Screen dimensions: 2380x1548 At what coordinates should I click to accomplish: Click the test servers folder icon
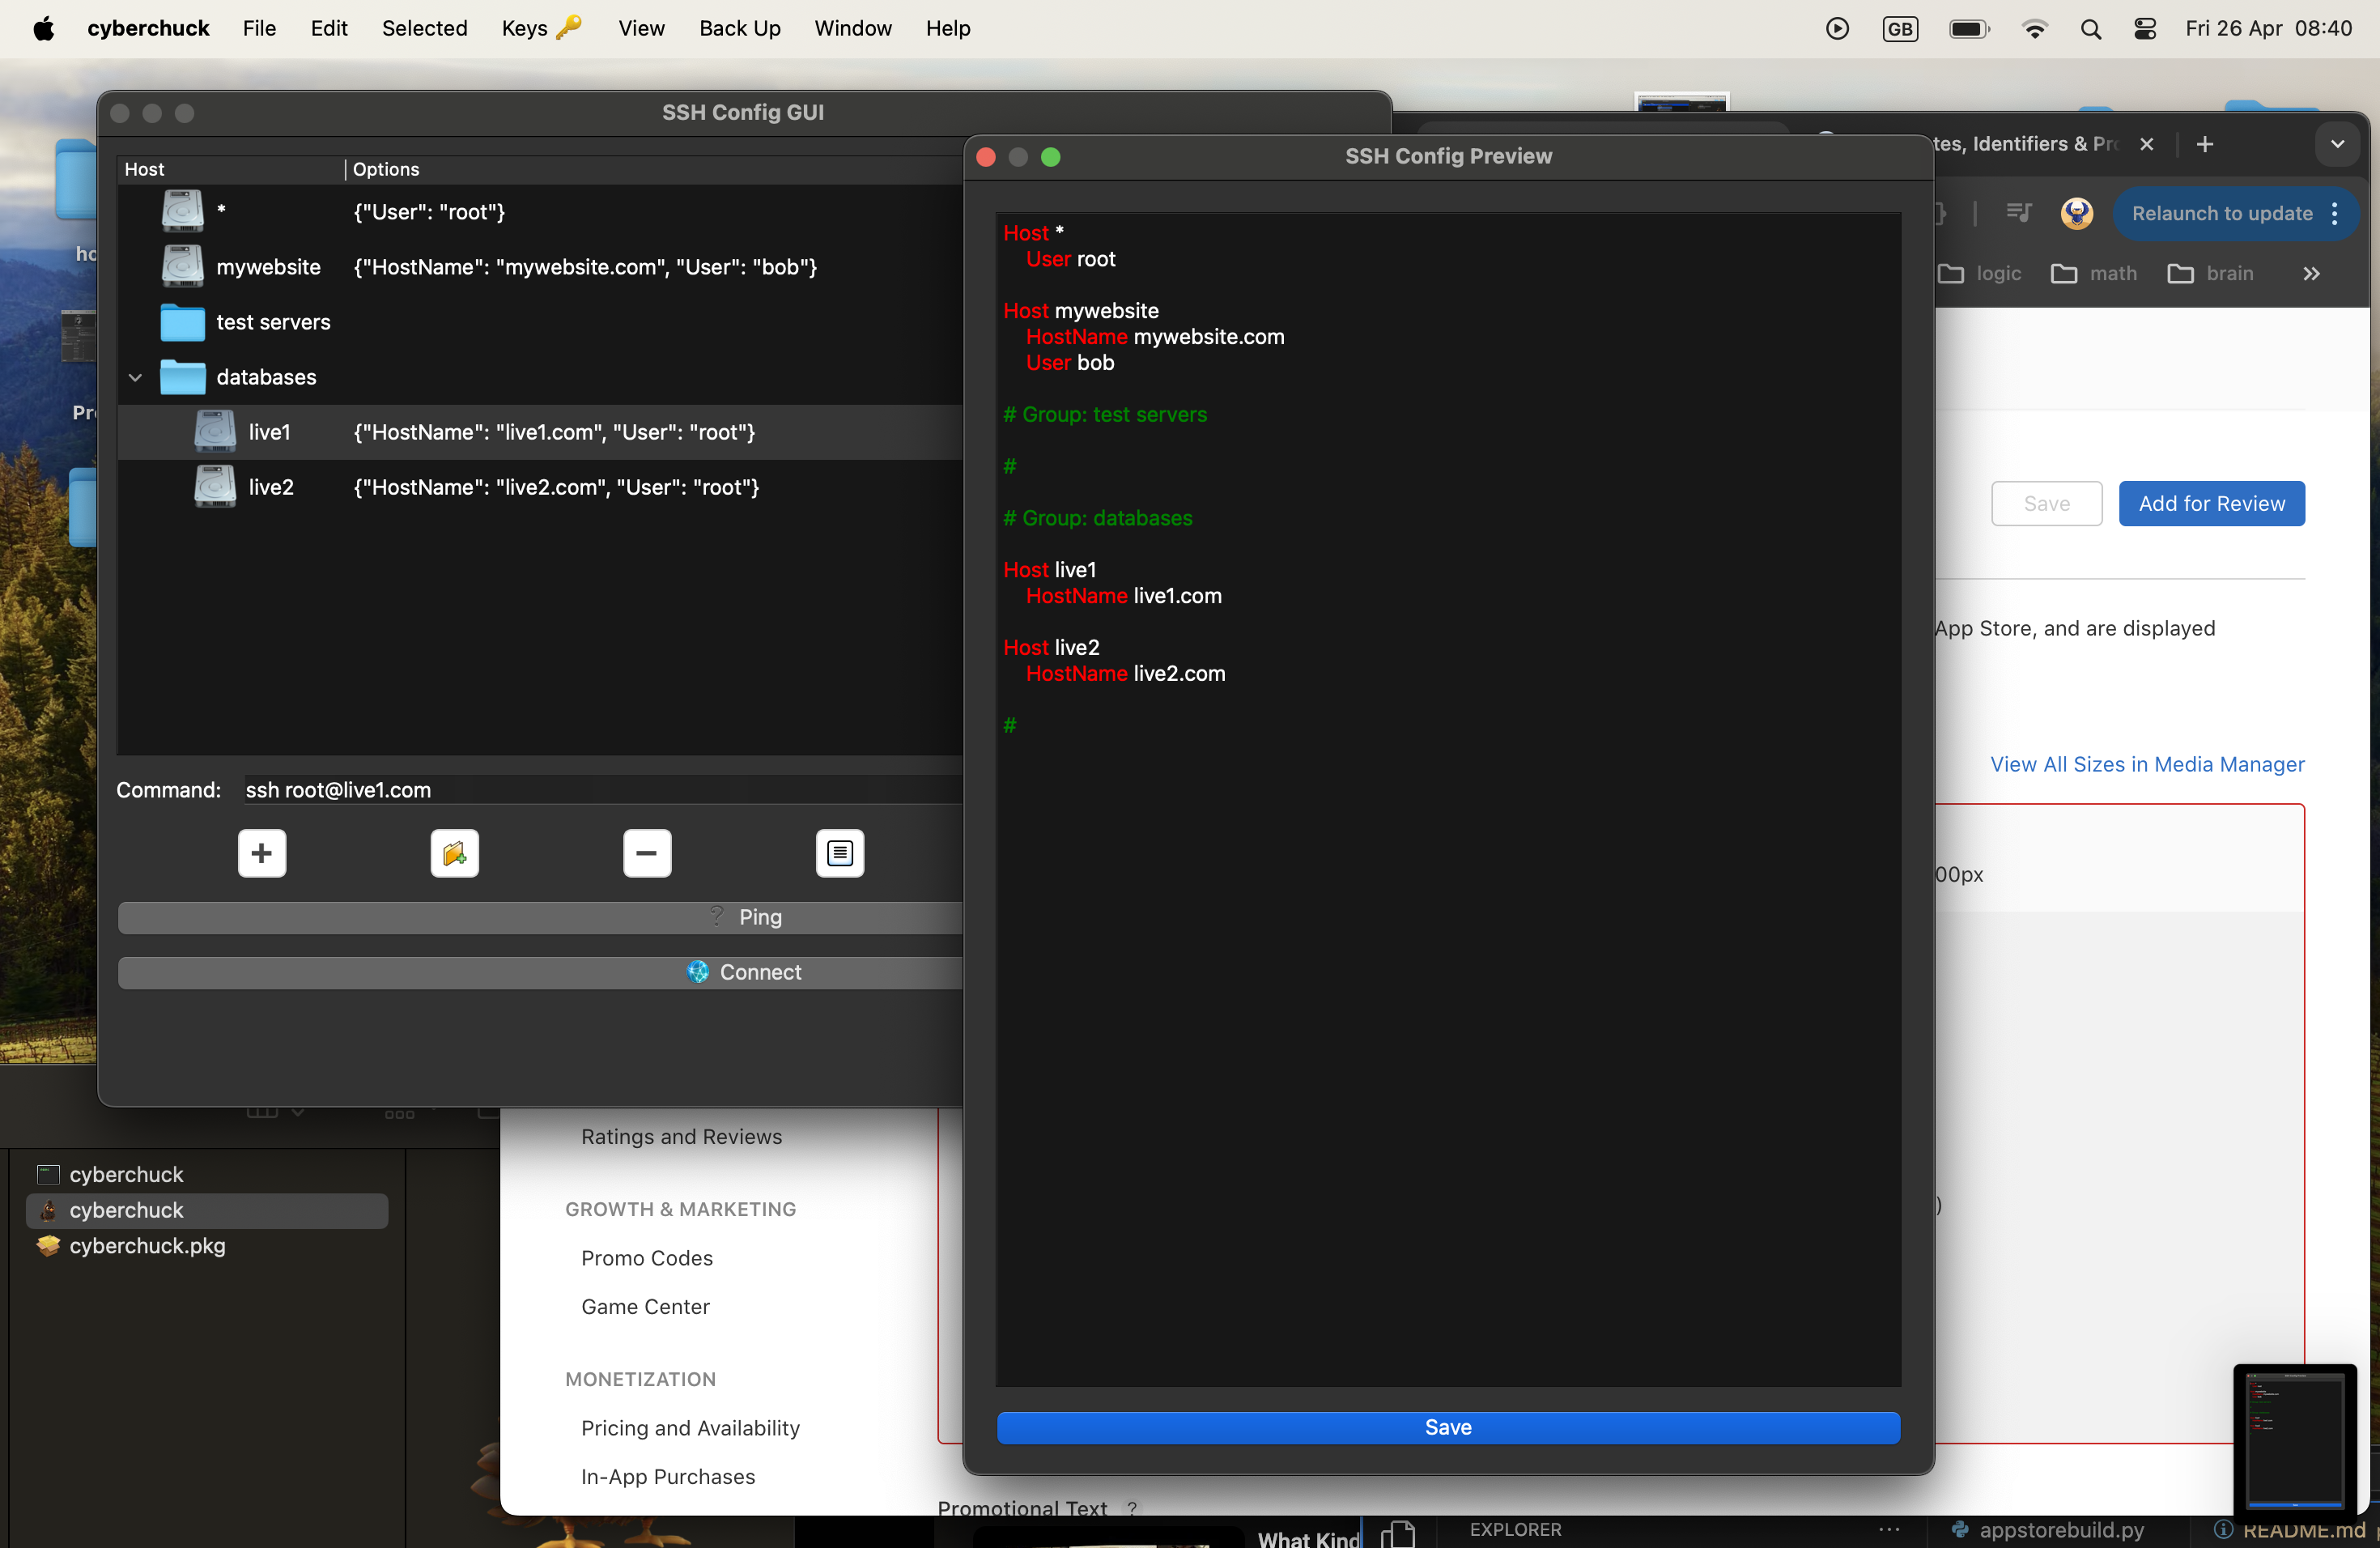[x=183, y=322]
